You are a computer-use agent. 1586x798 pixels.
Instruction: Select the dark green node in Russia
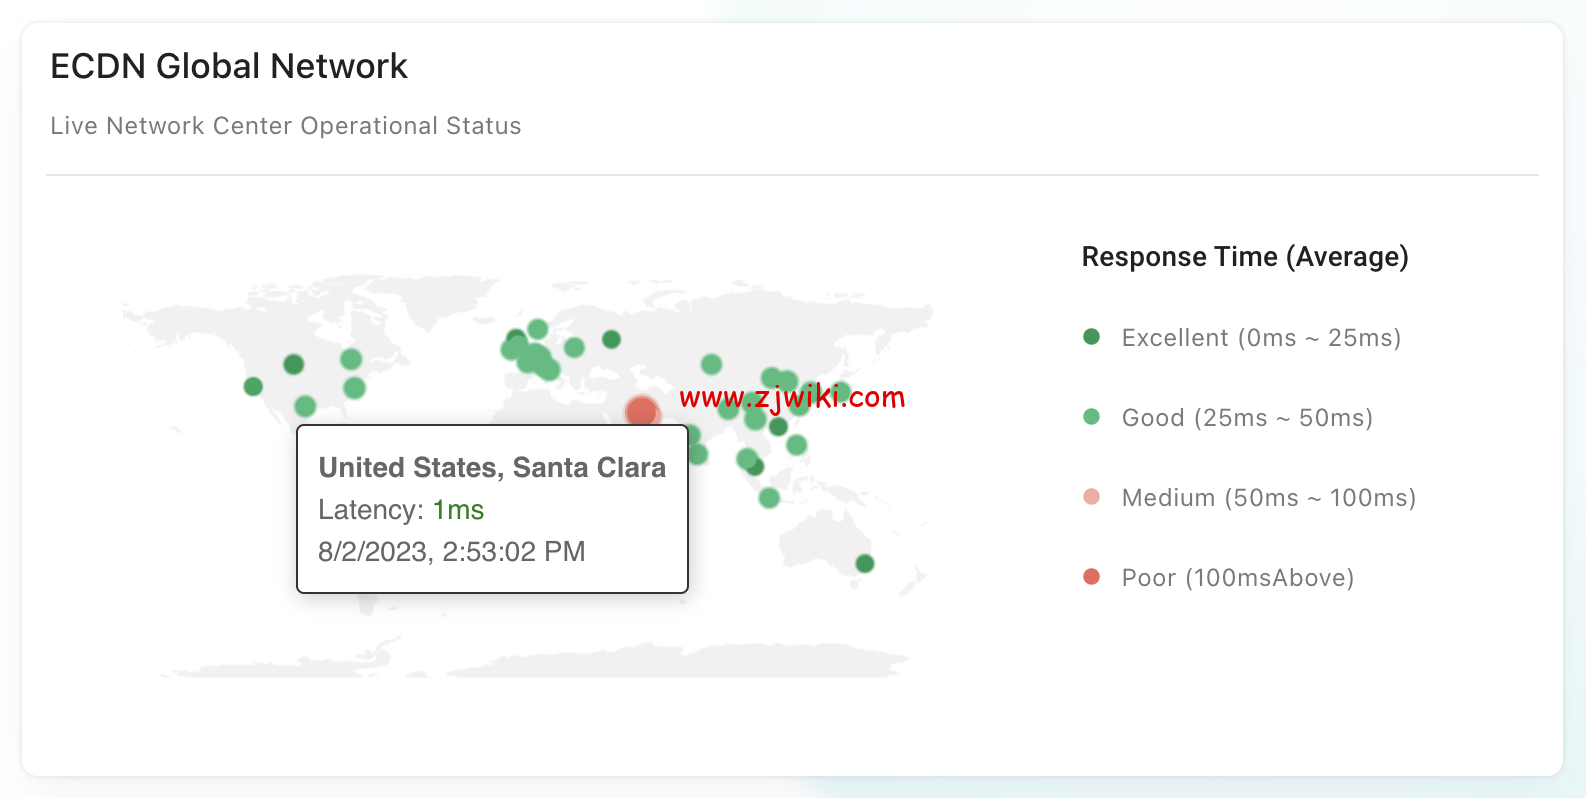(x=611, y=339)
